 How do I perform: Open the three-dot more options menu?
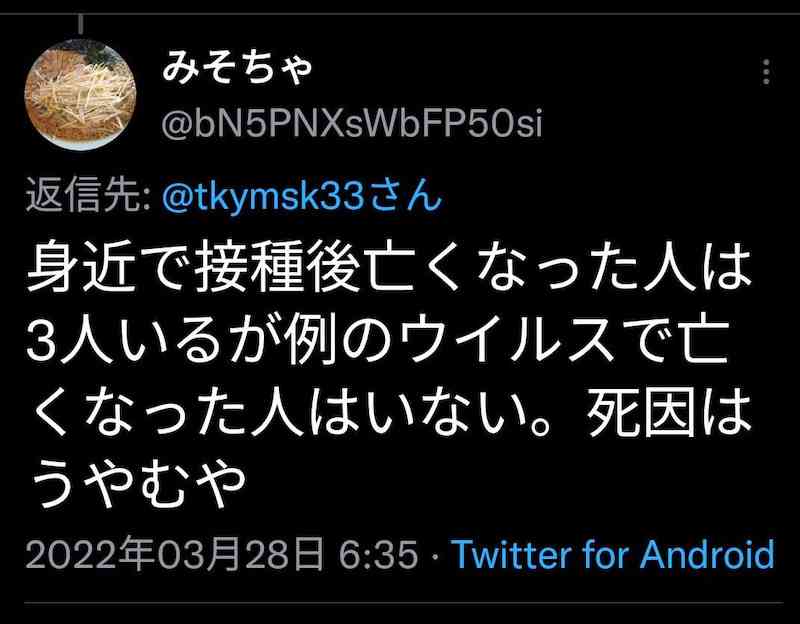coord(766,72)
